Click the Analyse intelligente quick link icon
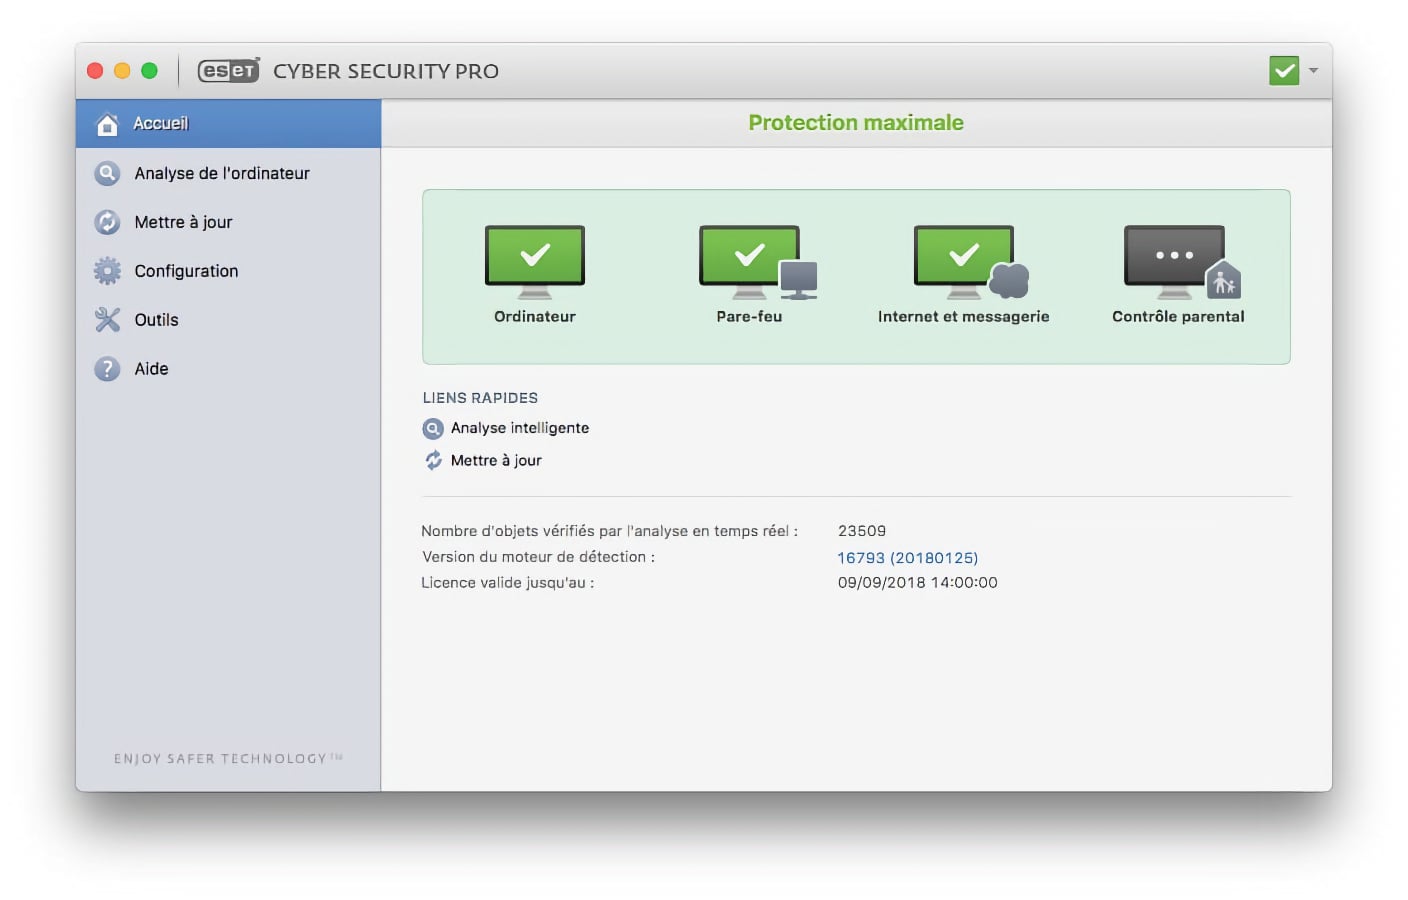 tap(433, 429)
